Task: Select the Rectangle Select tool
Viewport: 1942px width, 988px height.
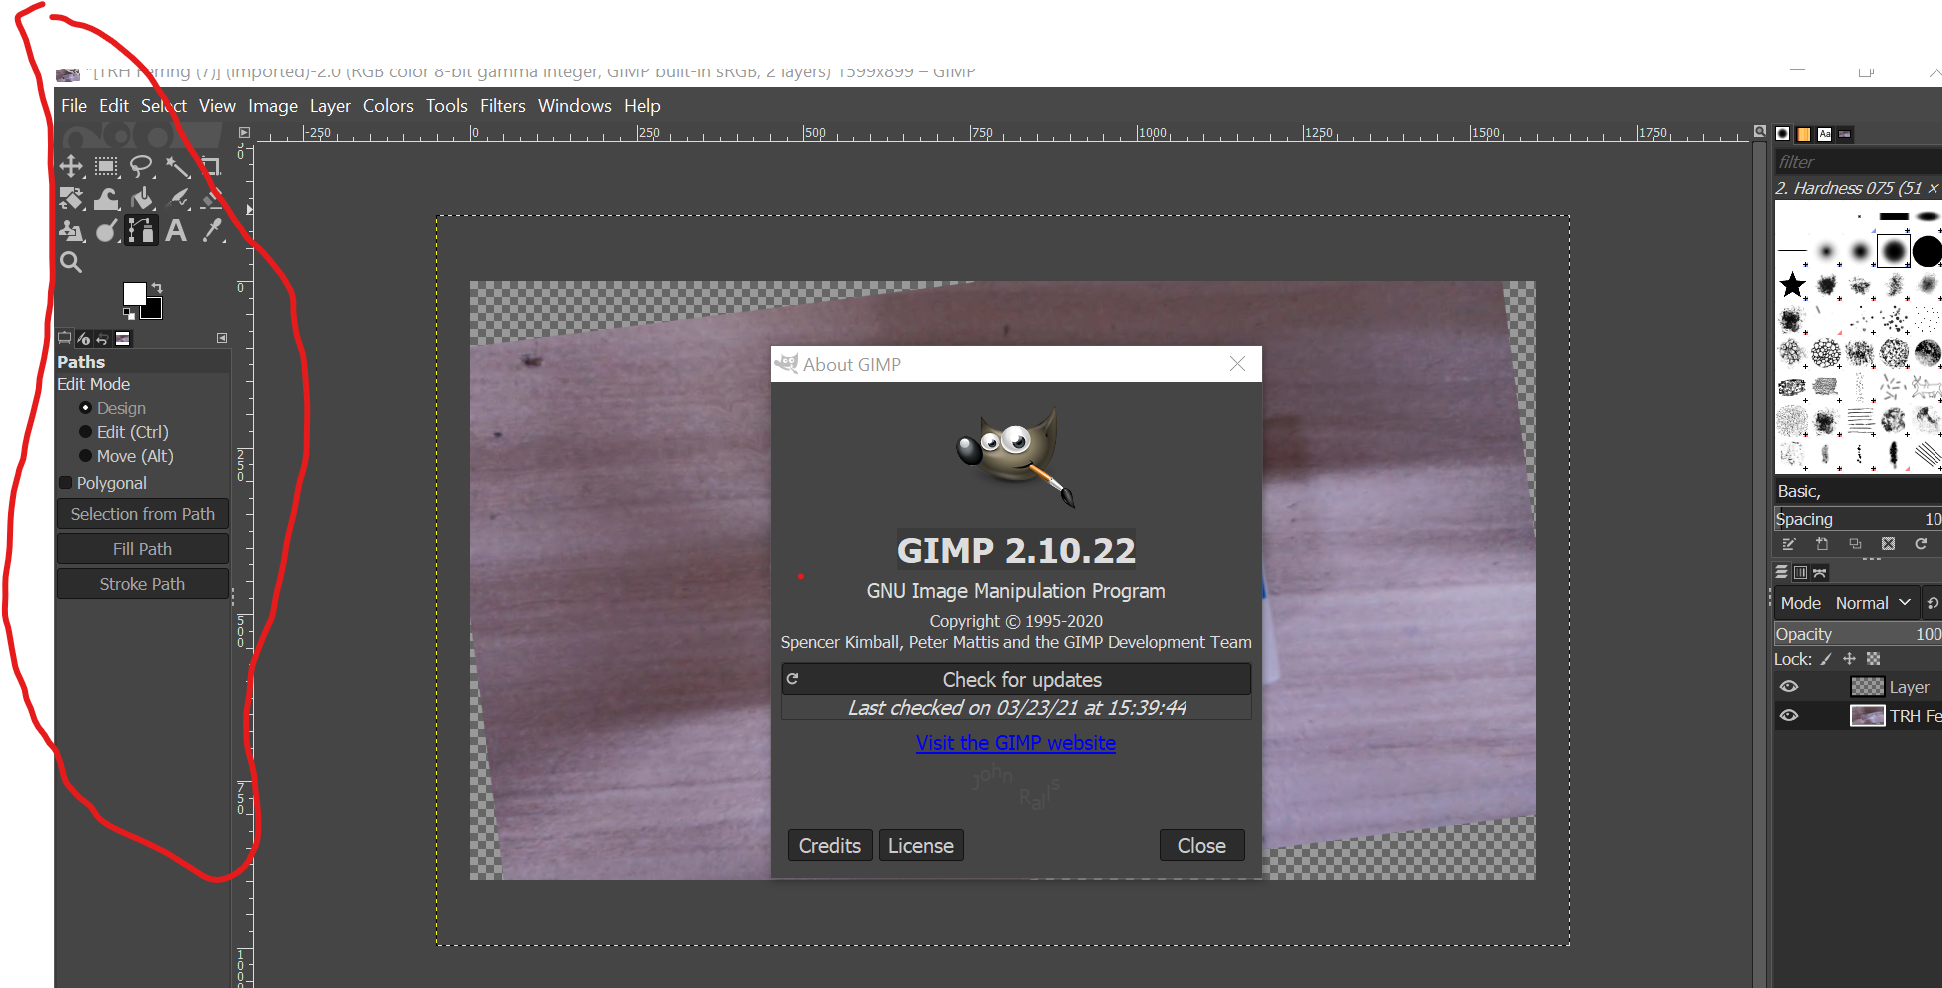Action: coord(106,166)
